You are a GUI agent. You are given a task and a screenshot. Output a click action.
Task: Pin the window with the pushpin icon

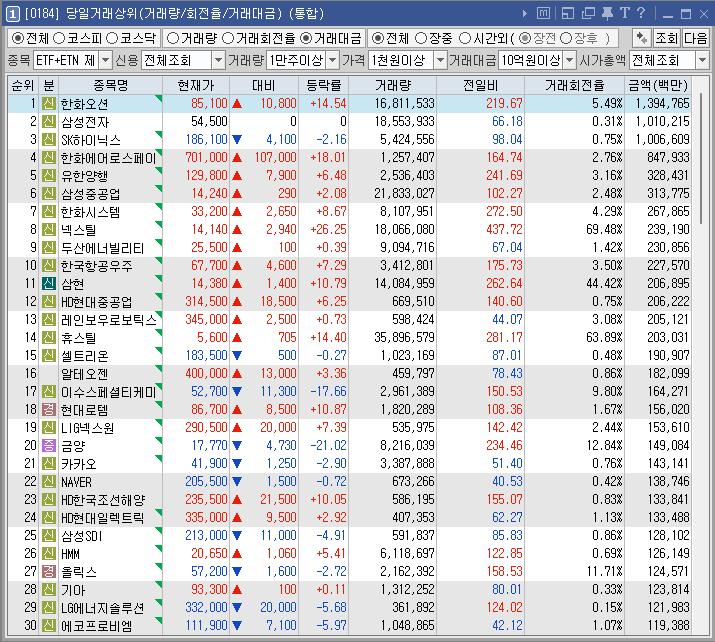click(607, 13)
